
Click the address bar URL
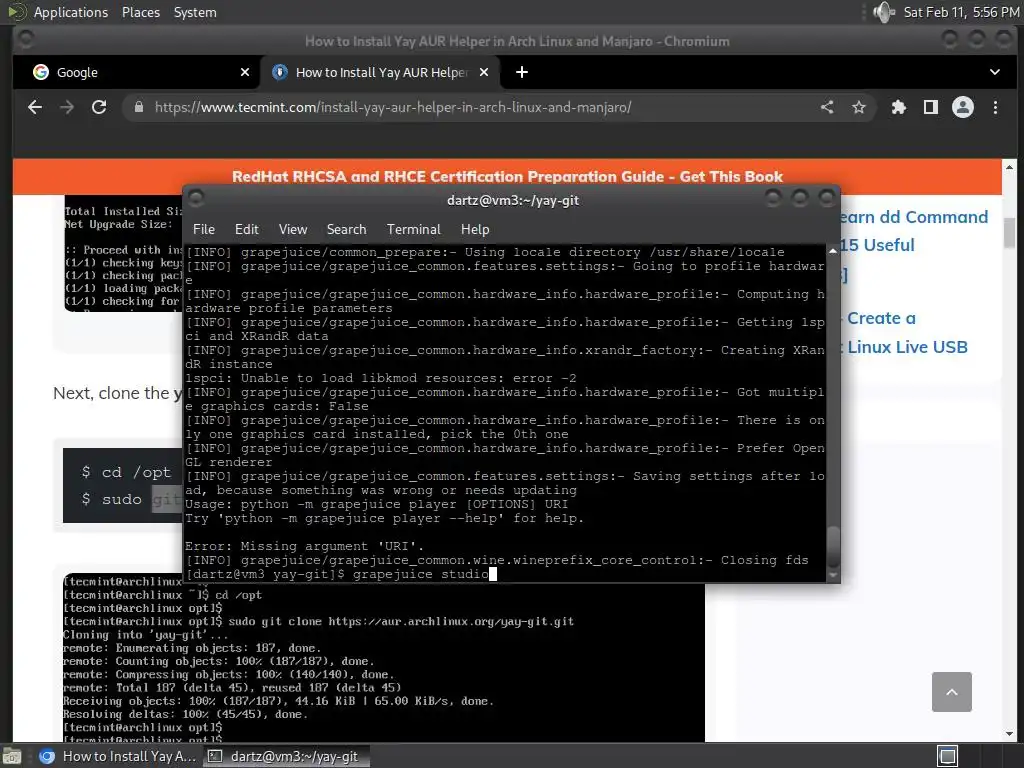click(x=392, y=107)
